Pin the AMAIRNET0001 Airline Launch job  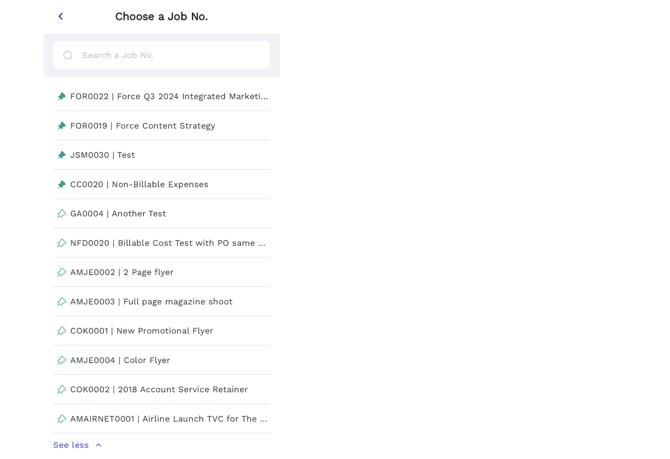62,419
